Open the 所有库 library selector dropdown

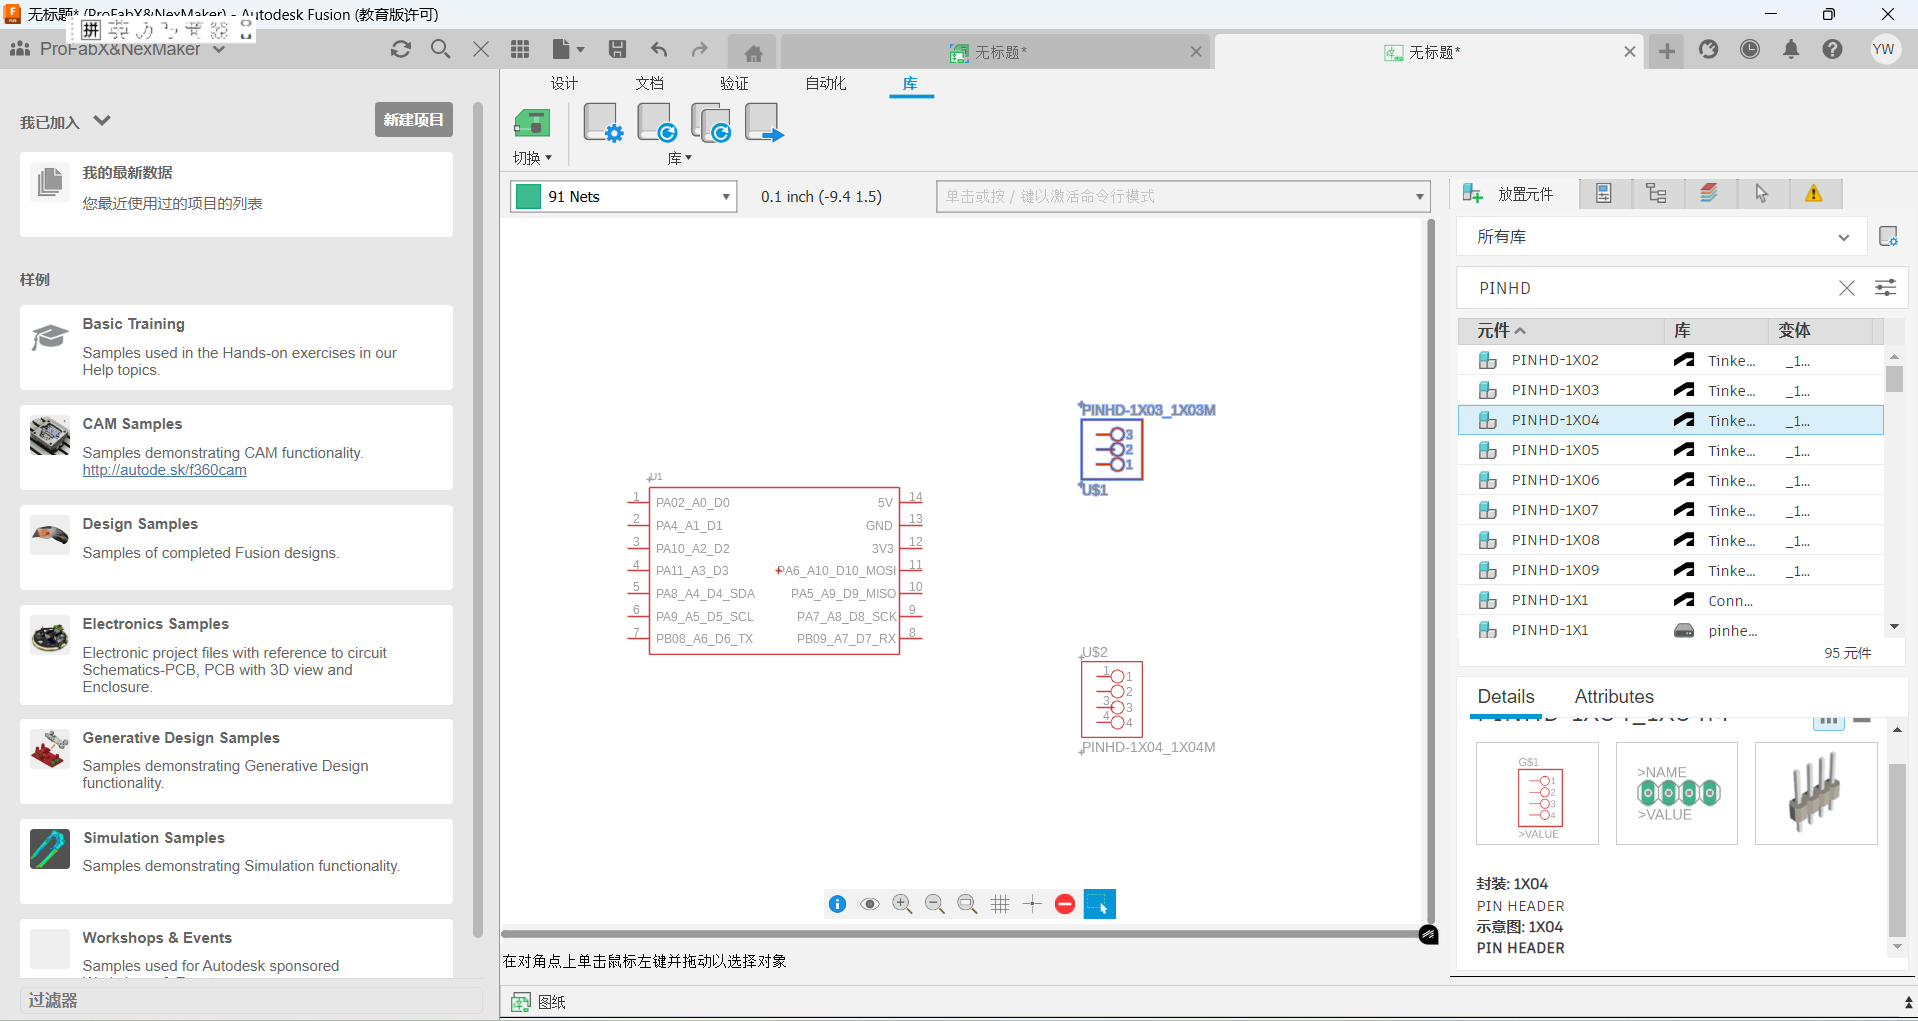click(1843, 237)
